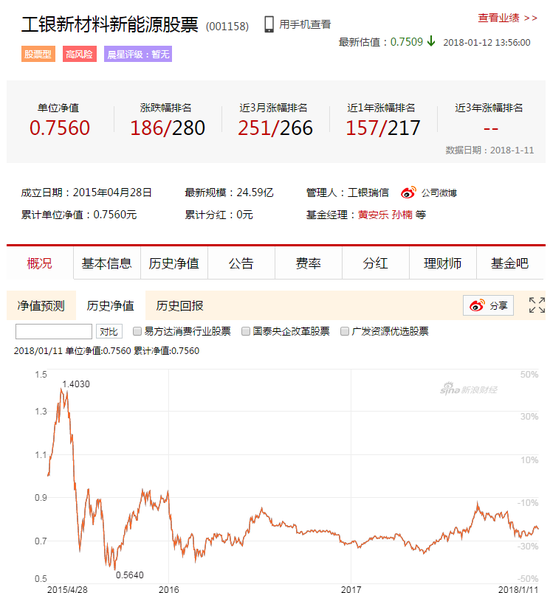Check 易方达消费行业股票 checkbox

point(137,331)
